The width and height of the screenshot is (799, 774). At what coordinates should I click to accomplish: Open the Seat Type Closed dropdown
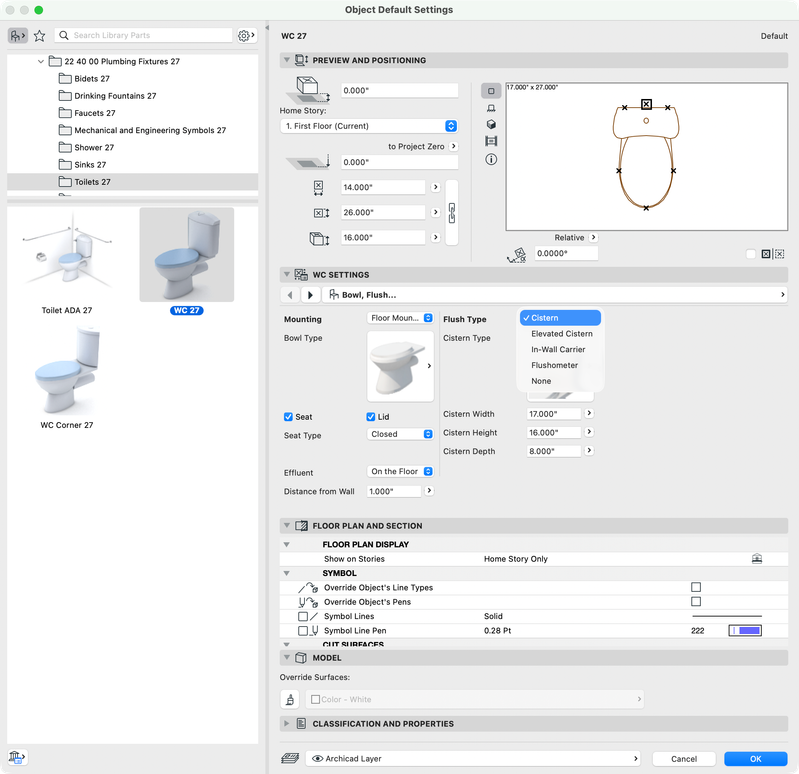[400, 434]
